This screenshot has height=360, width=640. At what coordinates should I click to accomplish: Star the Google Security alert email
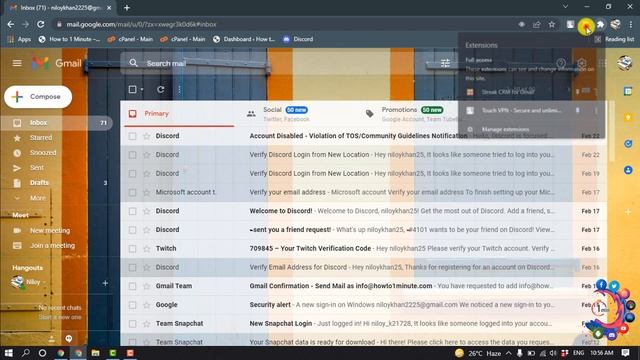pyautogui.click(x=147, y=305)
